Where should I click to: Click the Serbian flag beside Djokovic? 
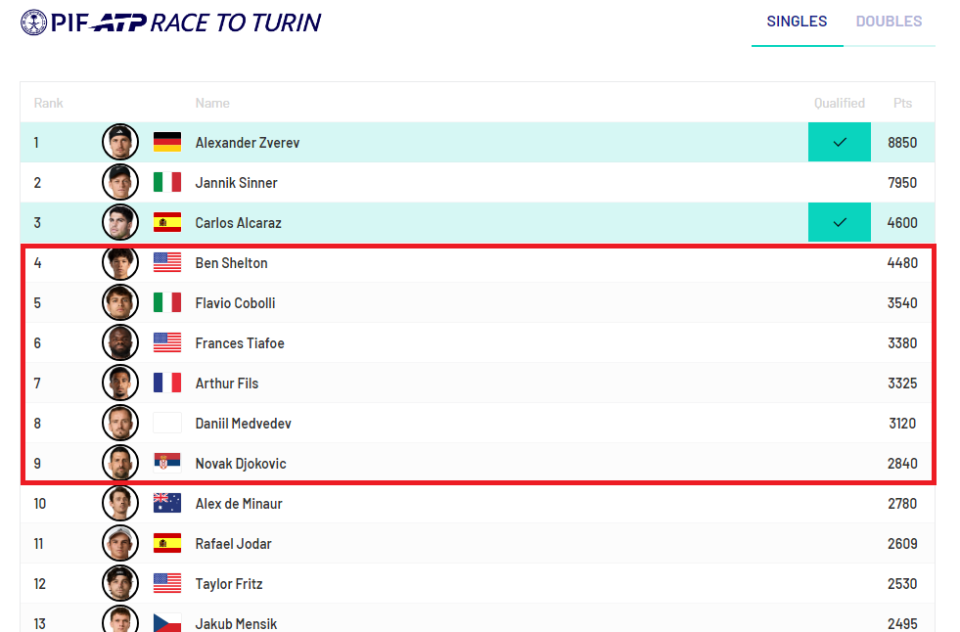pos(167,463)
